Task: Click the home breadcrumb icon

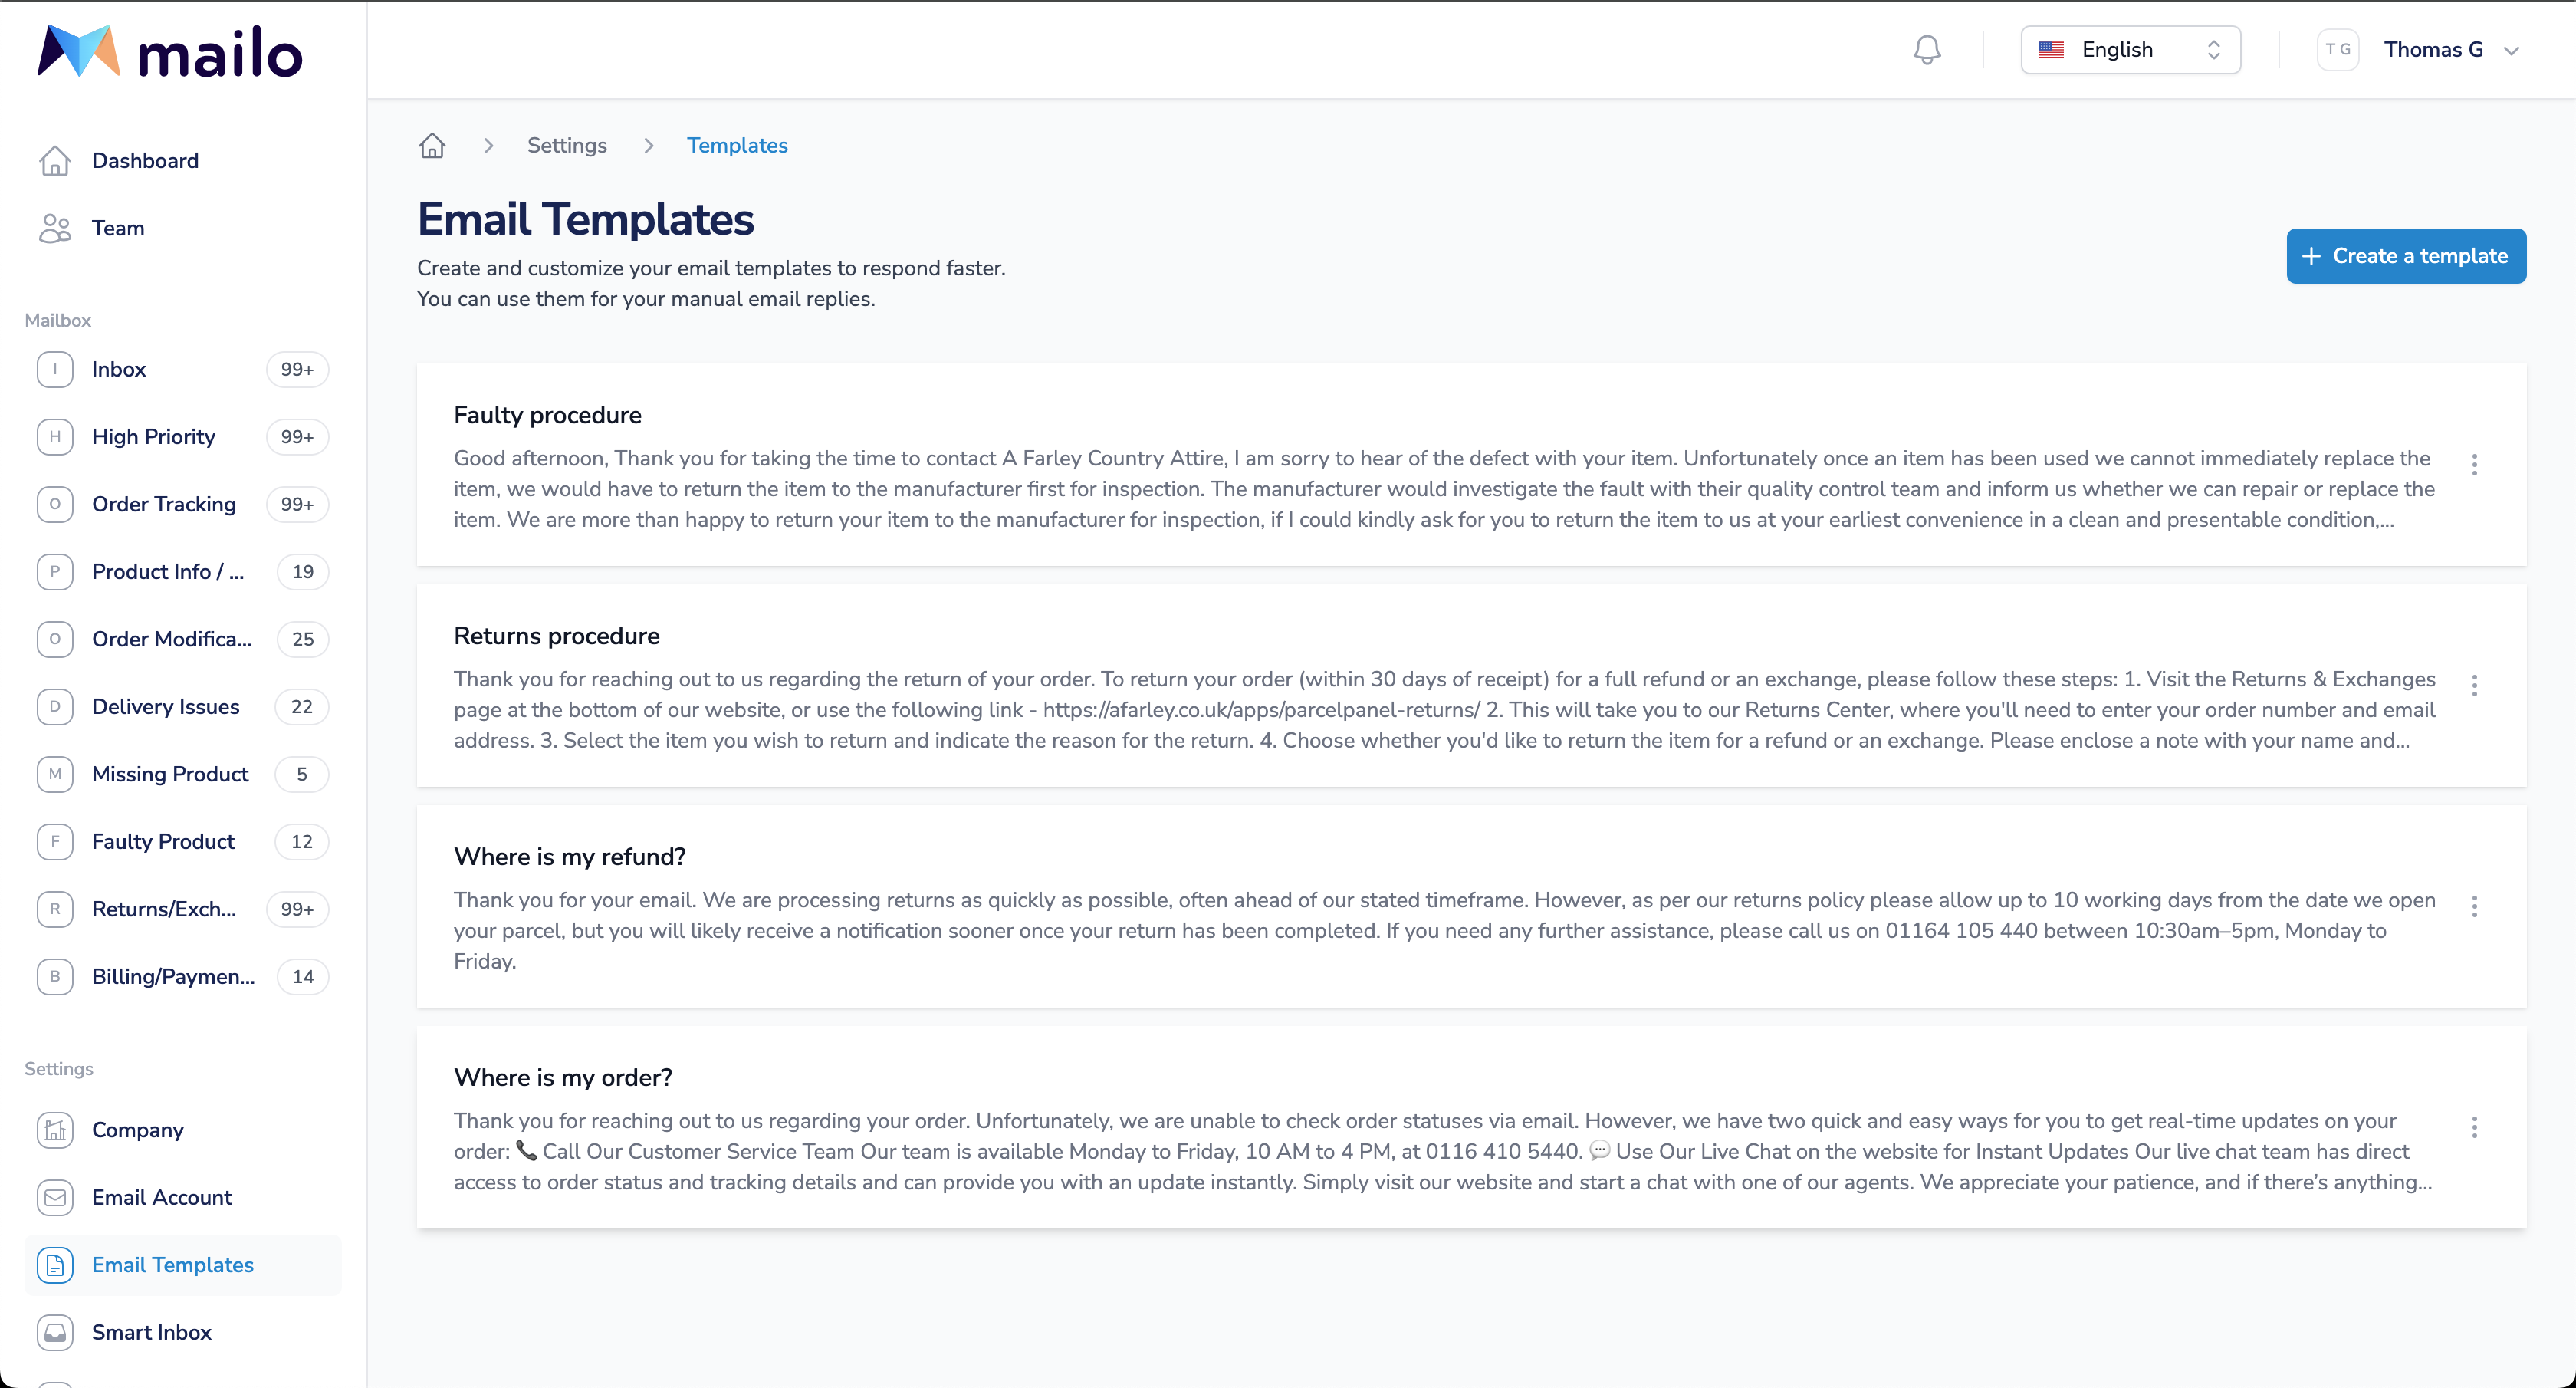Action: tap(432, 143)
